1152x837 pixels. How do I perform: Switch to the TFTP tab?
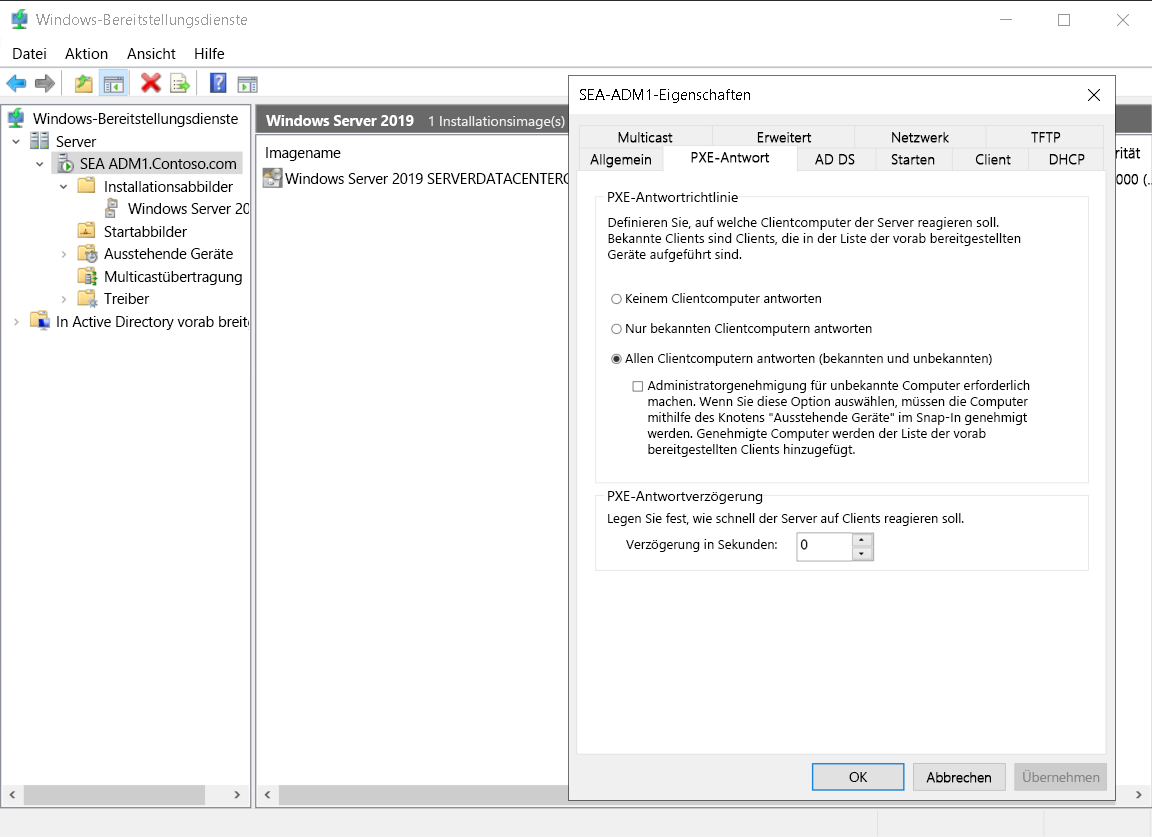point(1045,137)
